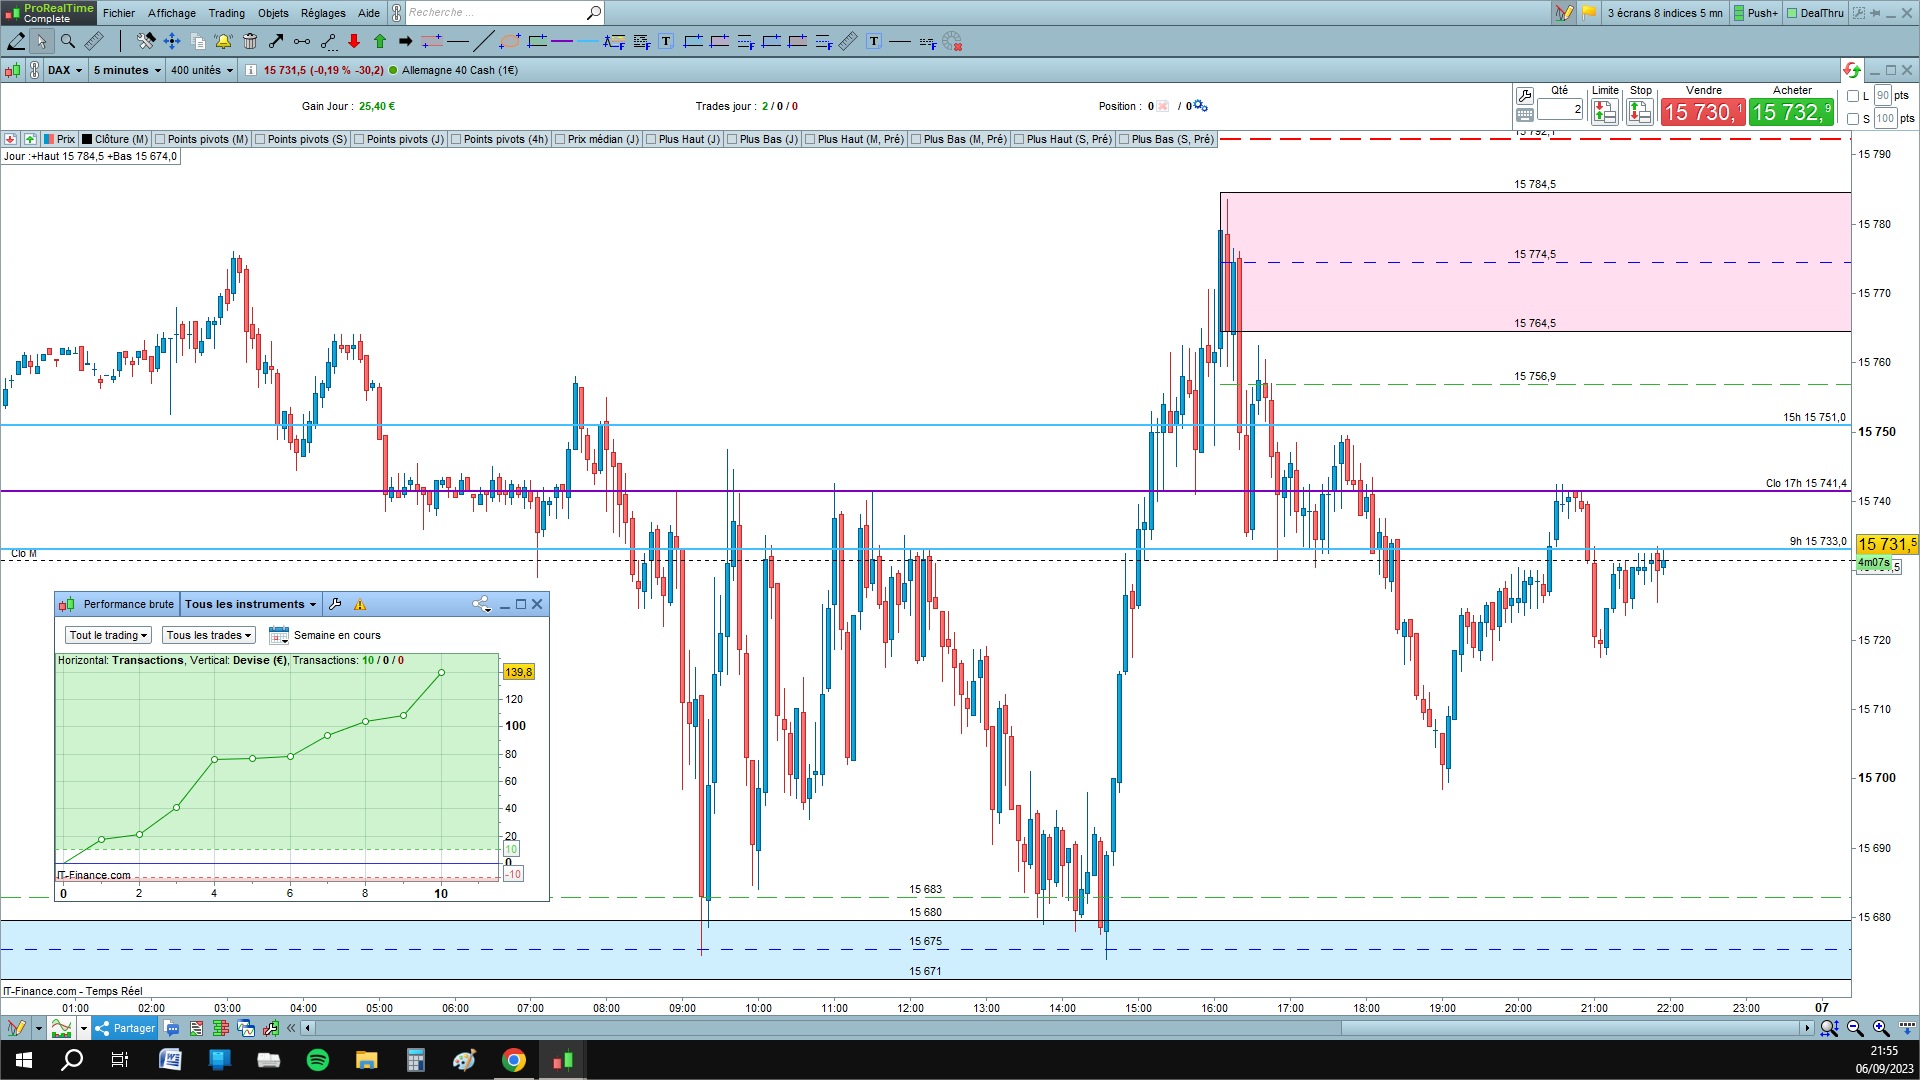Image resolution: width=1920 pixels, height=1080 pixels.
Task: Click the alarm bell alert icon
Action: point(223,41)
